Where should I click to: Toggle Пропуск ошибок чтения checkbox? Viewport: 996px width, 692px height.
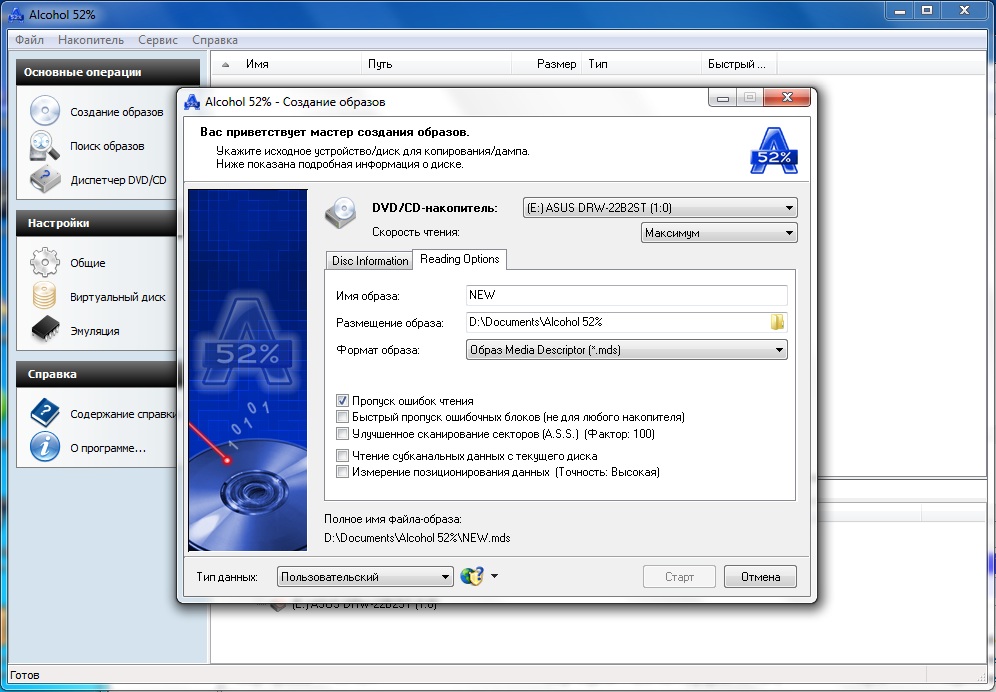[342, 401]
